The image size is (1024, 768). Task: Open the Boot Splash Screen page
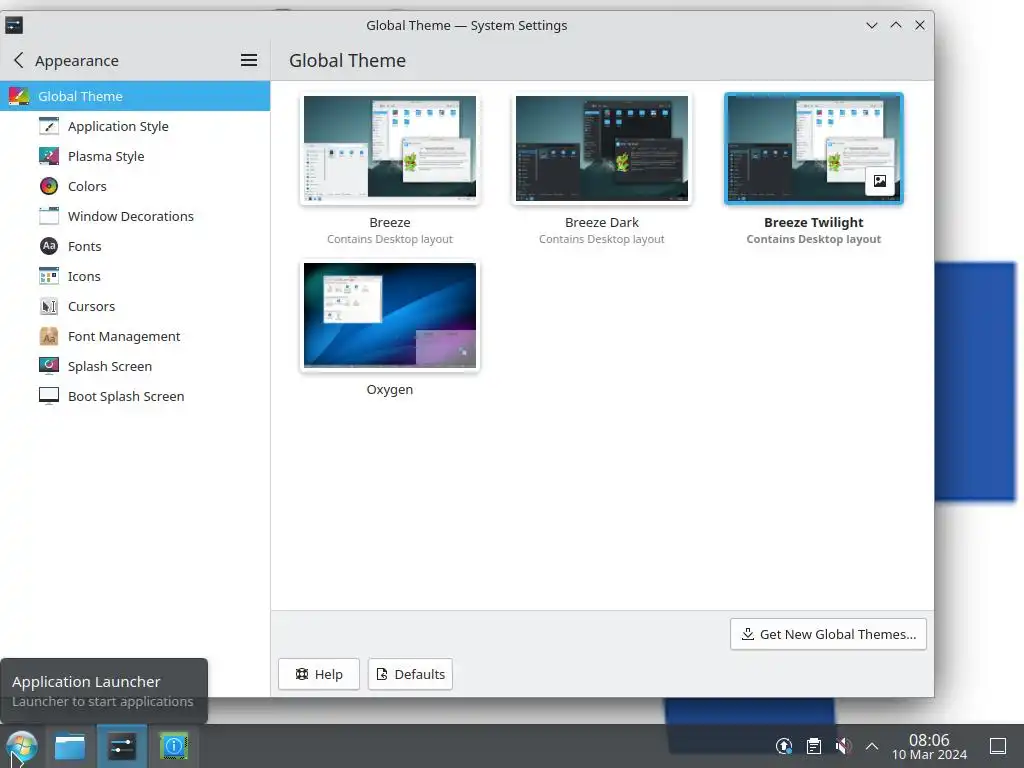click(x=135, y=396)
